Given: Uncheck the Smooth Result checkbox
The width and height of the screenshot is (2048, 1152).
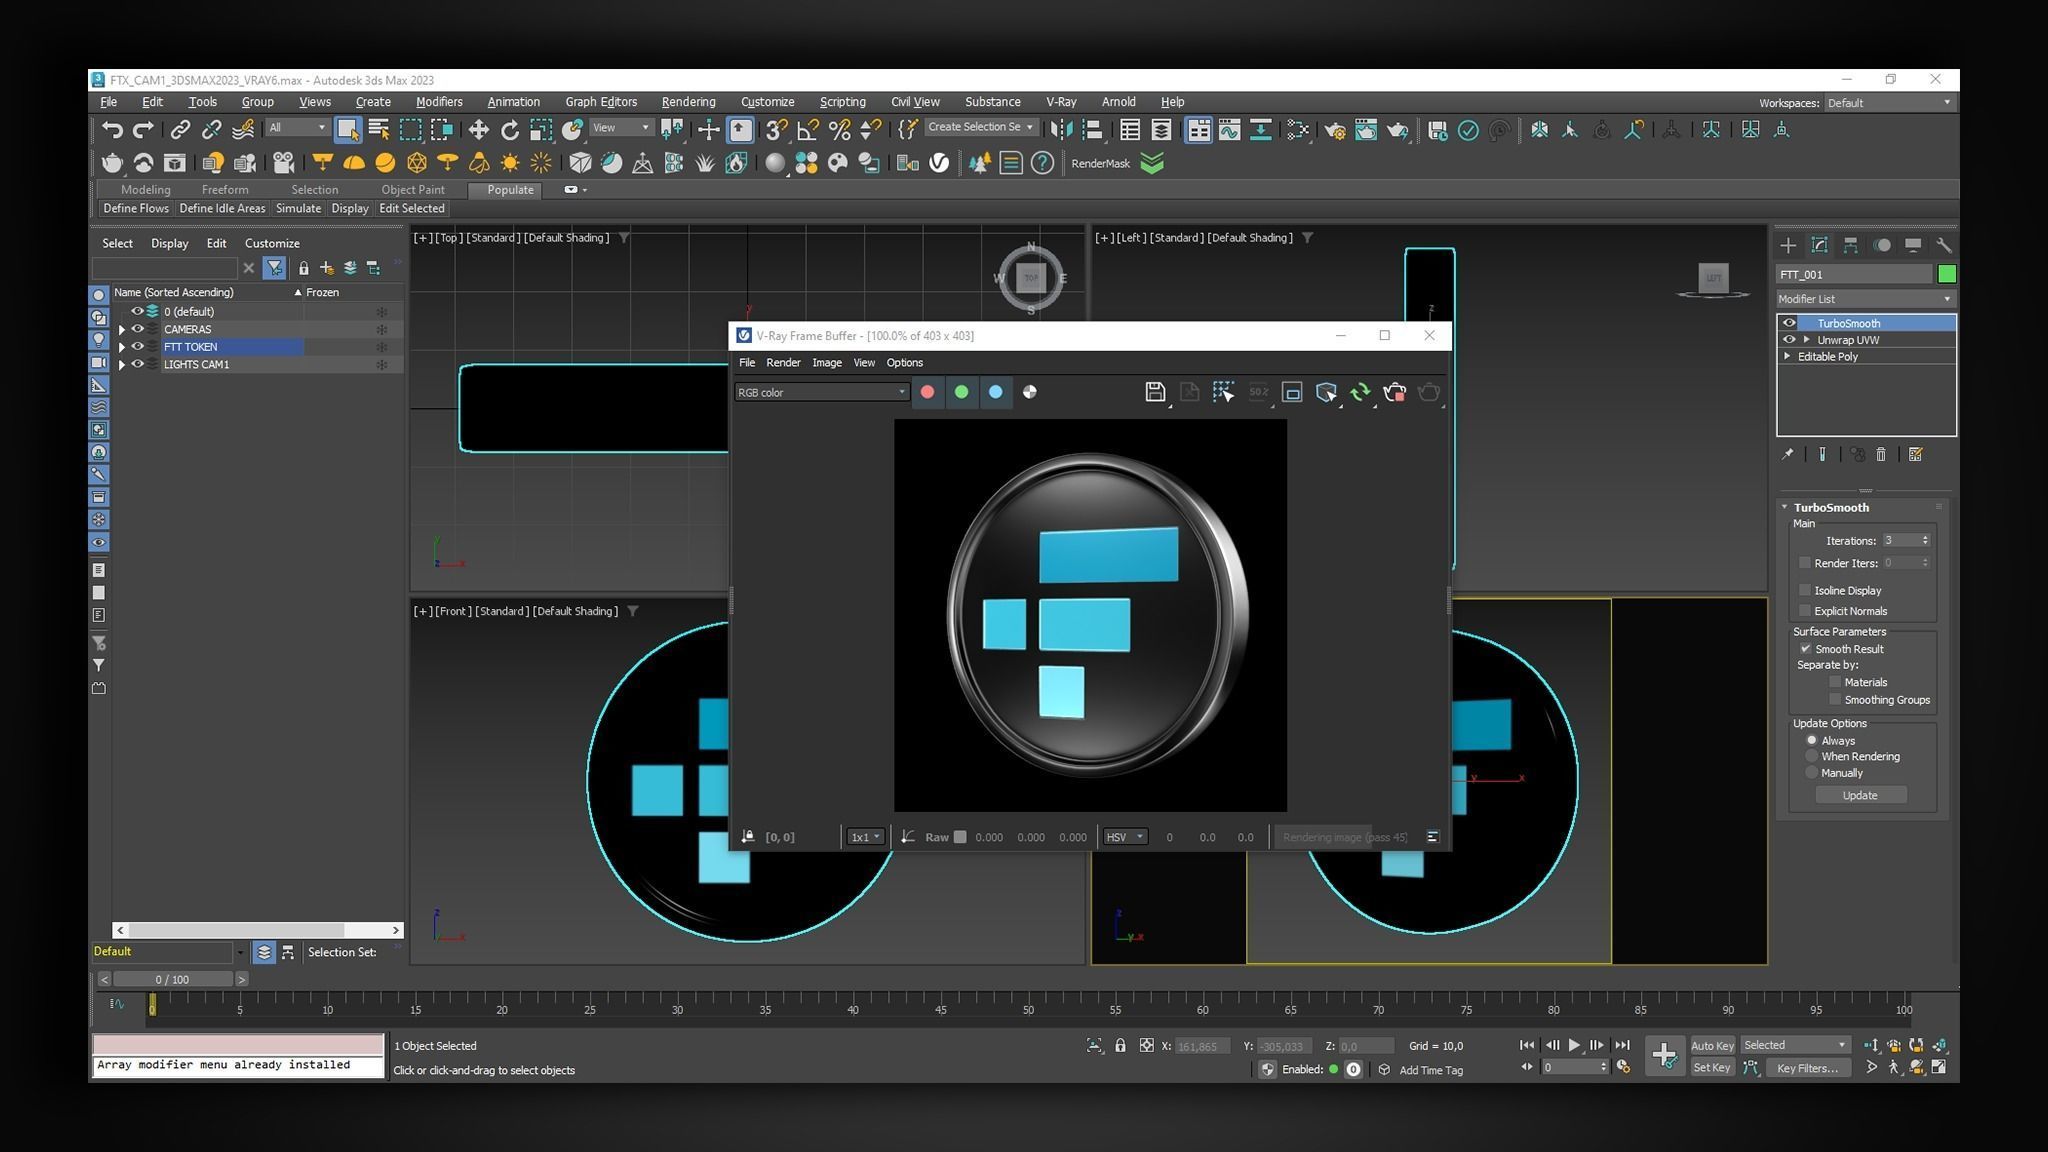Looking at the screenshot, I should (x=1806, y=649).
